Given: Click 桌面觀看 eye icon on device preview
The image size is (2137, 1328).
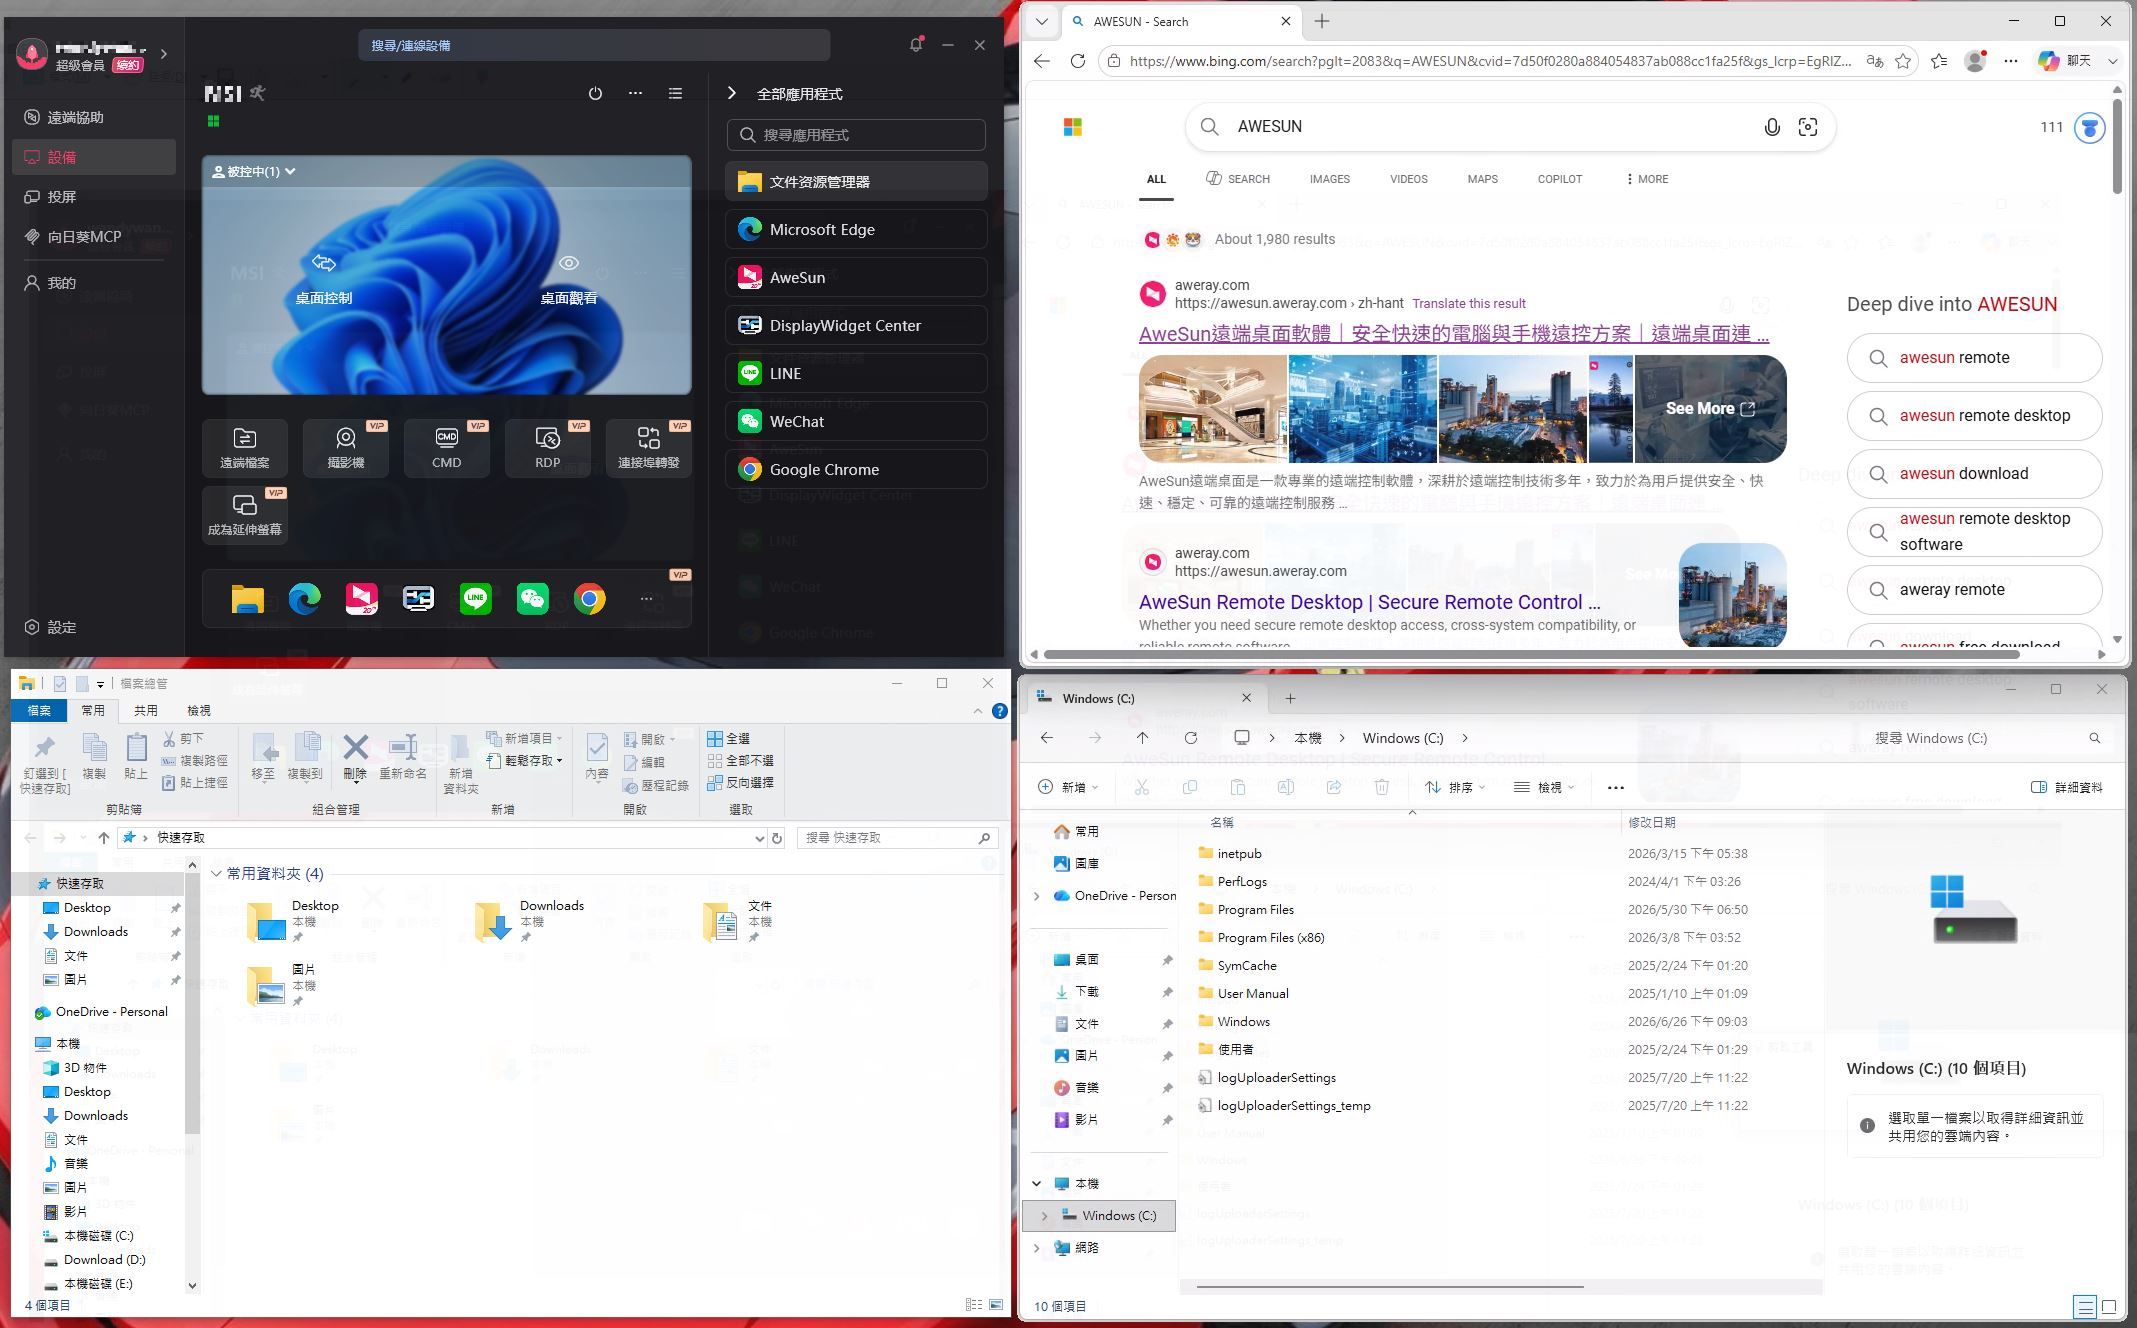Looking at the screenshot, I should pyautogui.click(x=569, y=277).
